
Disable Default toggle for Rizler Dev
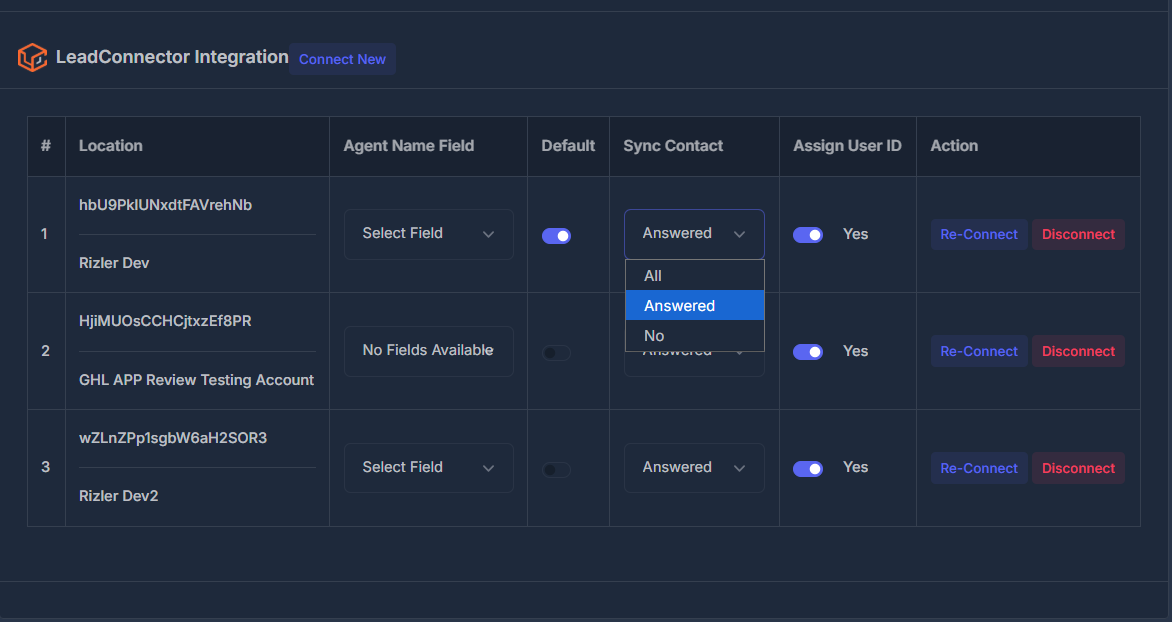(x=556, y=235)
